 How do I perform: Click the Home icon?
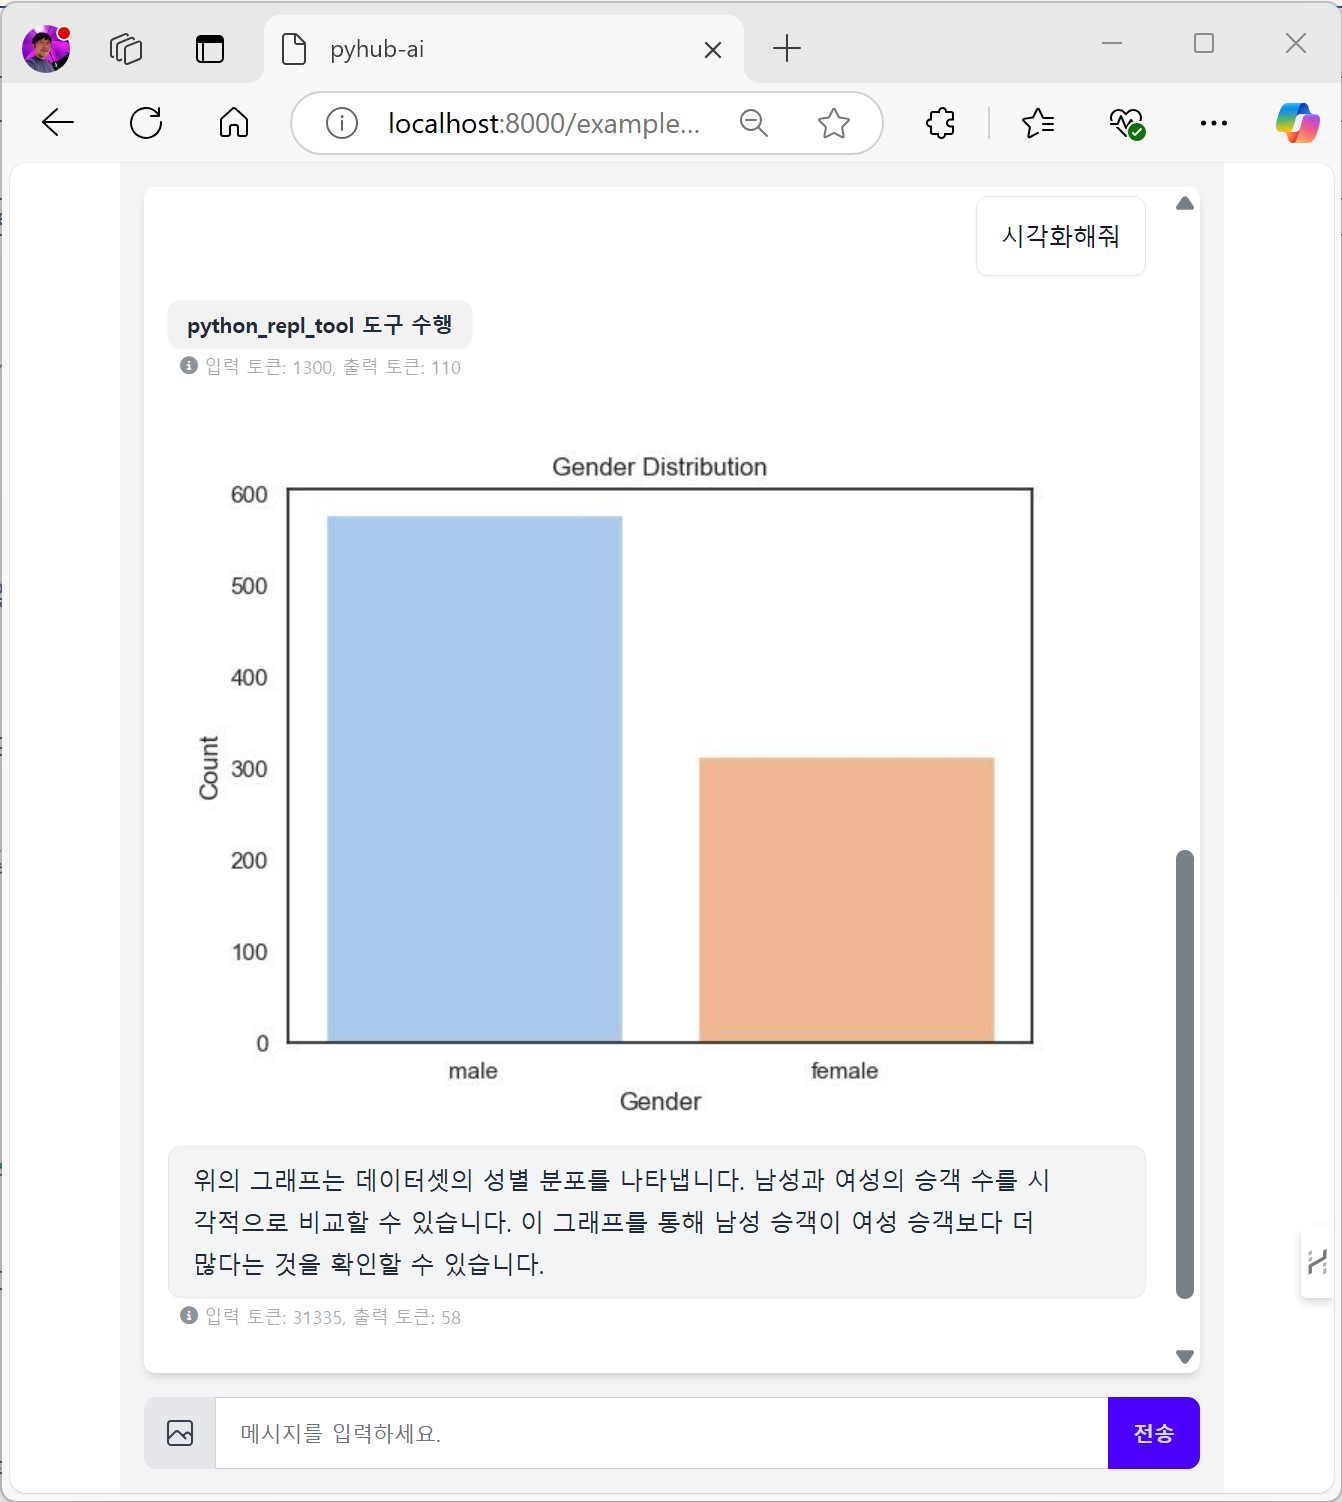(233, 123)
